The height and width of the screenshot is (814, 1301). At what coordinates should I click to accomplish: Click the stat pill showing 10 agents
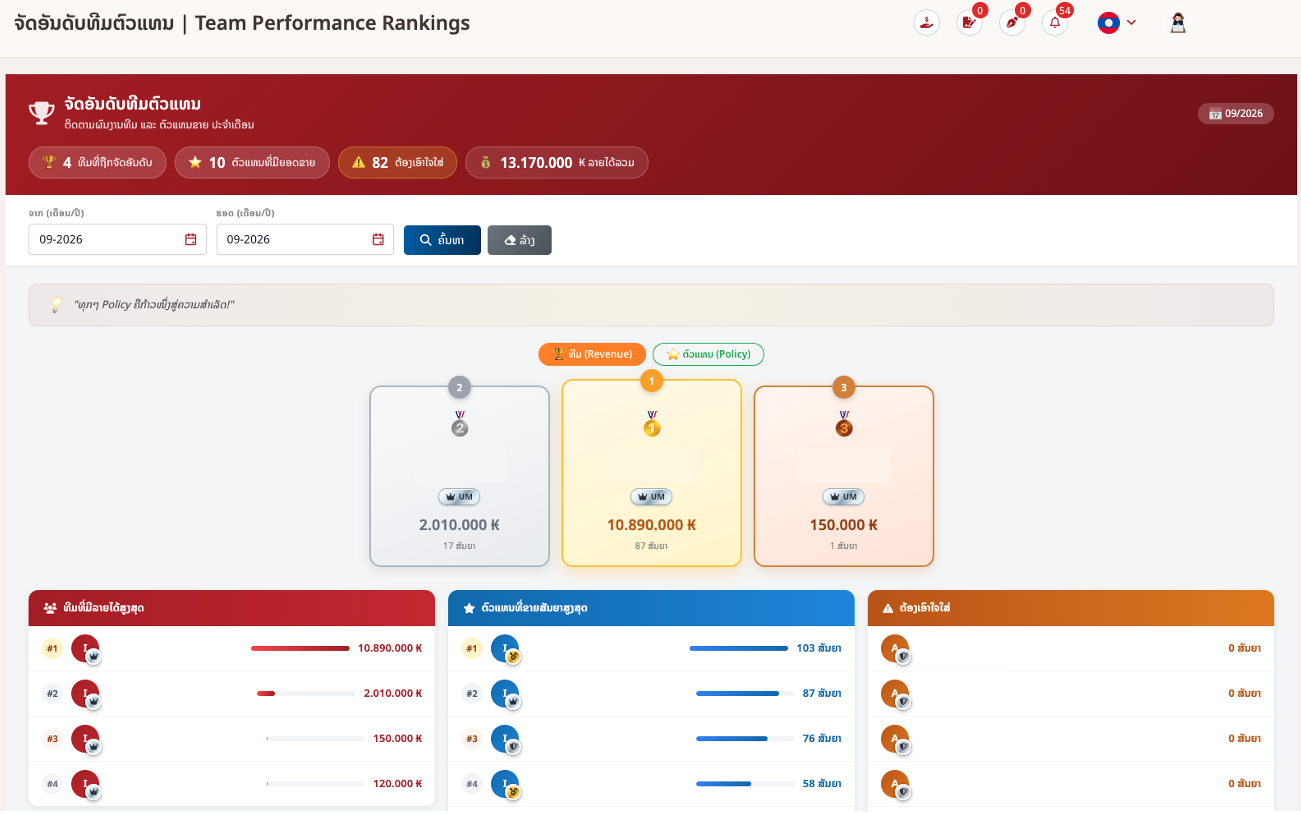252,162
